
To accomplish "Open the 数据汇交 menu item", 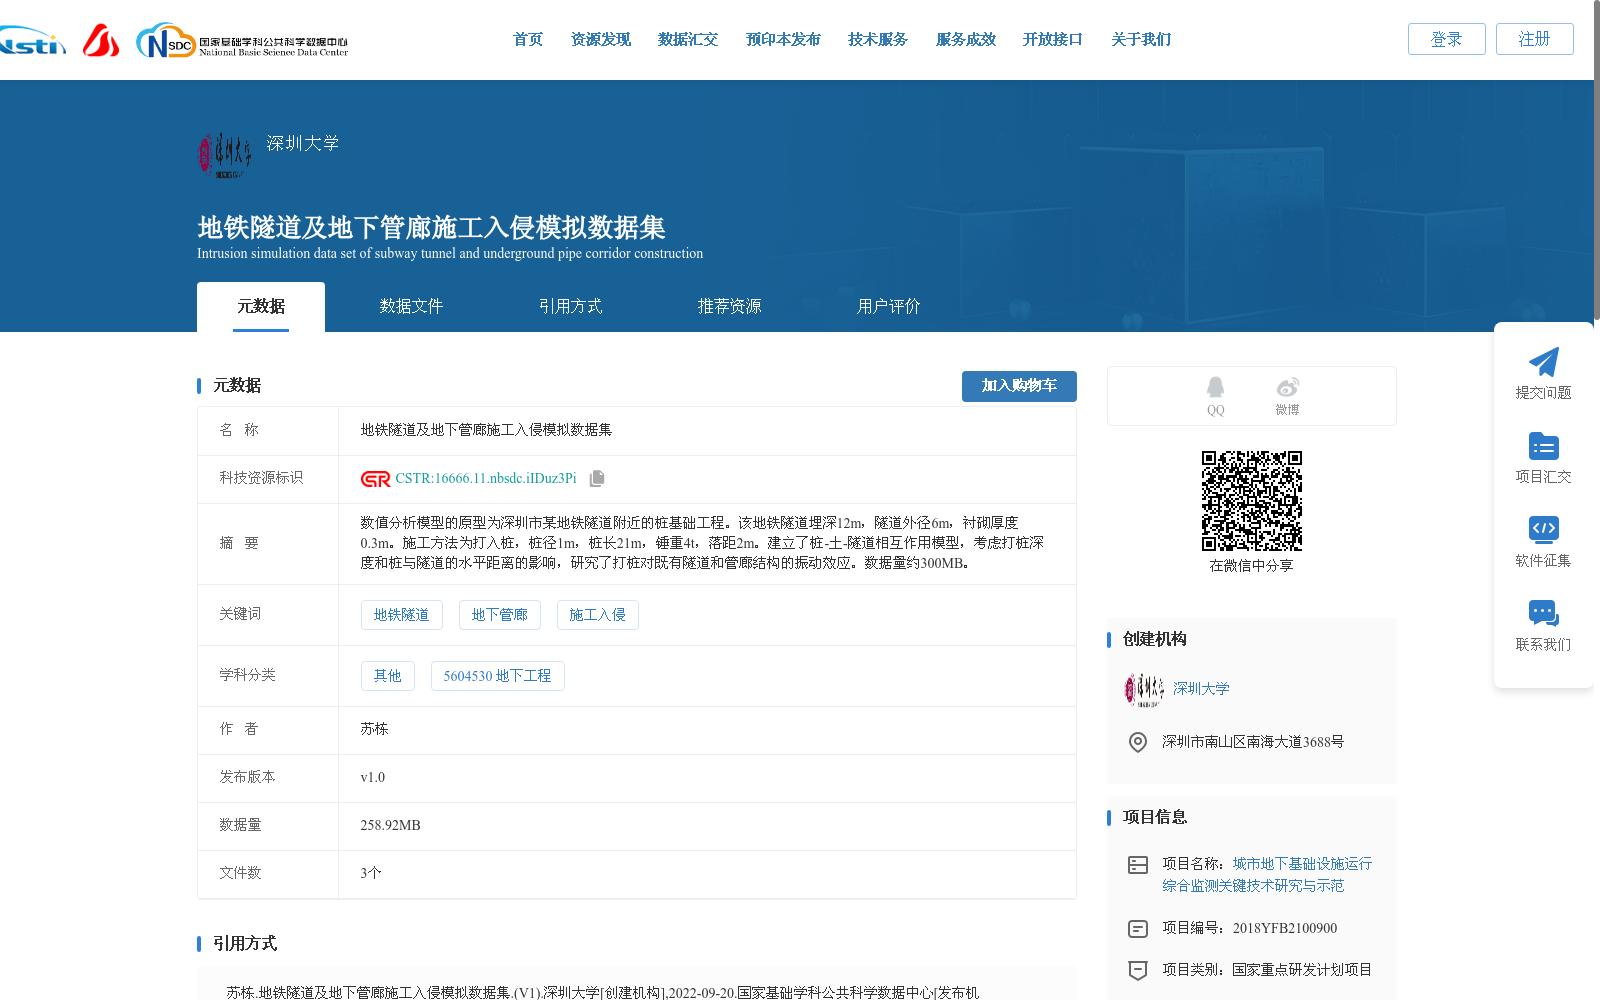I will [688, 40].
